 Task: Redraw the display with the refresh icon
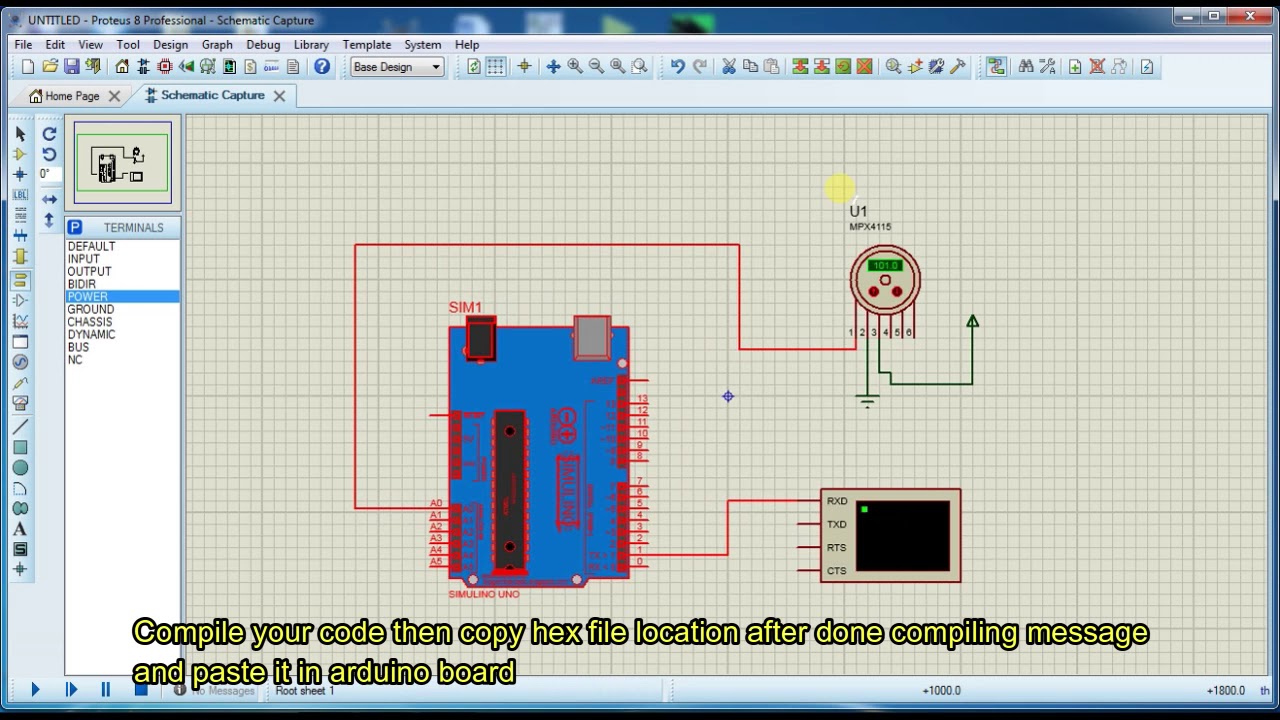point(474,66)
